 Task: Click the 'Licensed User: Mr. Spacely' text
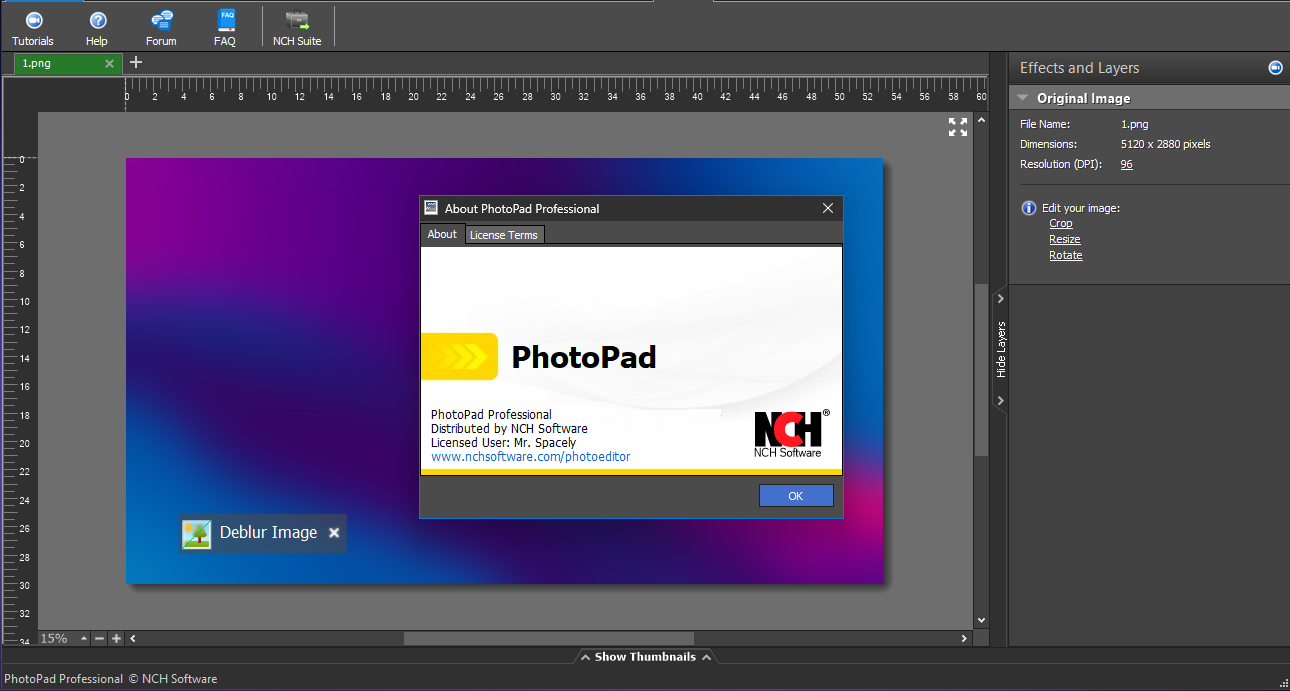pyautogui.click(x=503, y=442)
